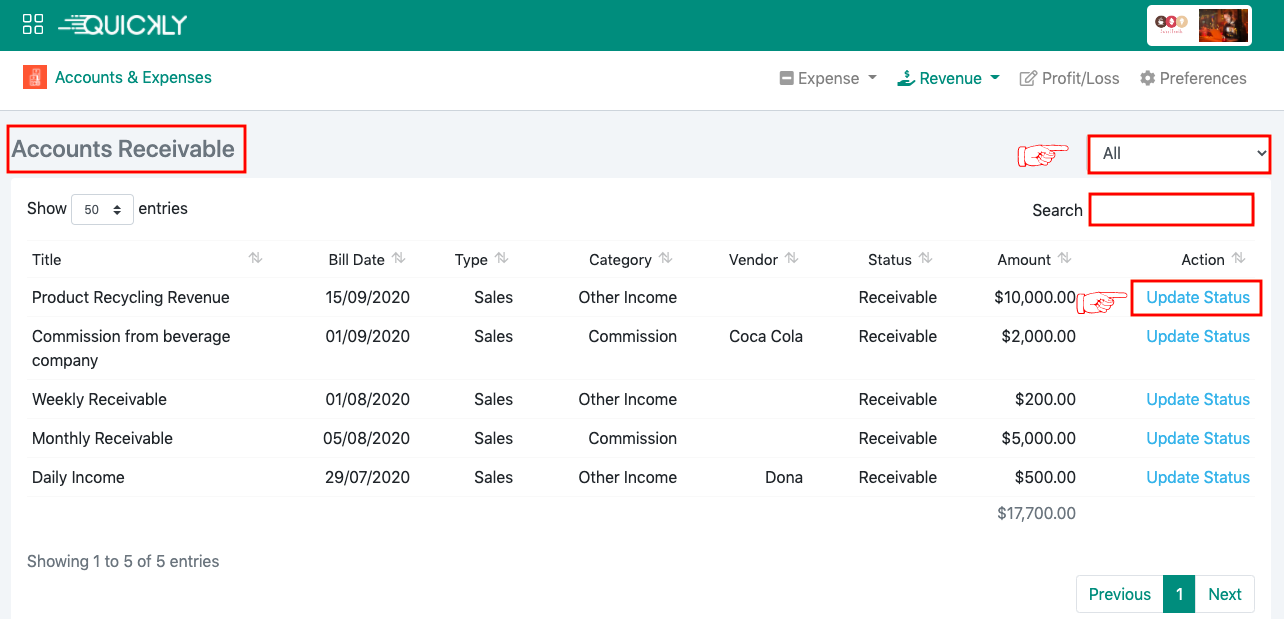1284x619 pixels.
Task: Click the sort icon beside Type
Action: coord(502,258)
